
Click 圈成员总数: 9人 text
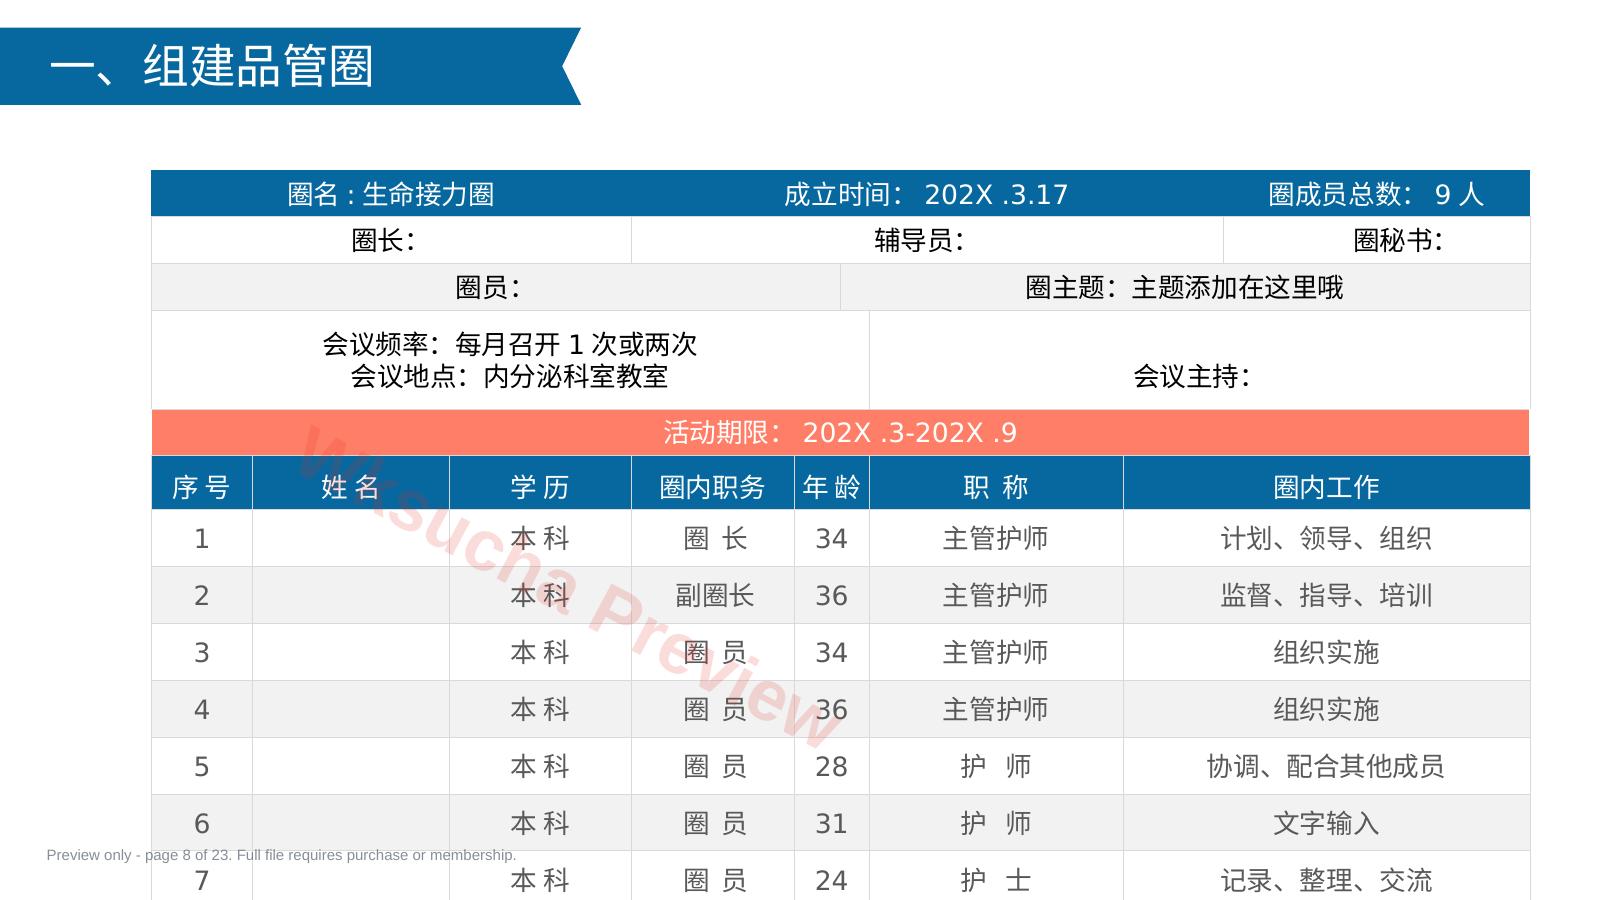pos(1376,194)
